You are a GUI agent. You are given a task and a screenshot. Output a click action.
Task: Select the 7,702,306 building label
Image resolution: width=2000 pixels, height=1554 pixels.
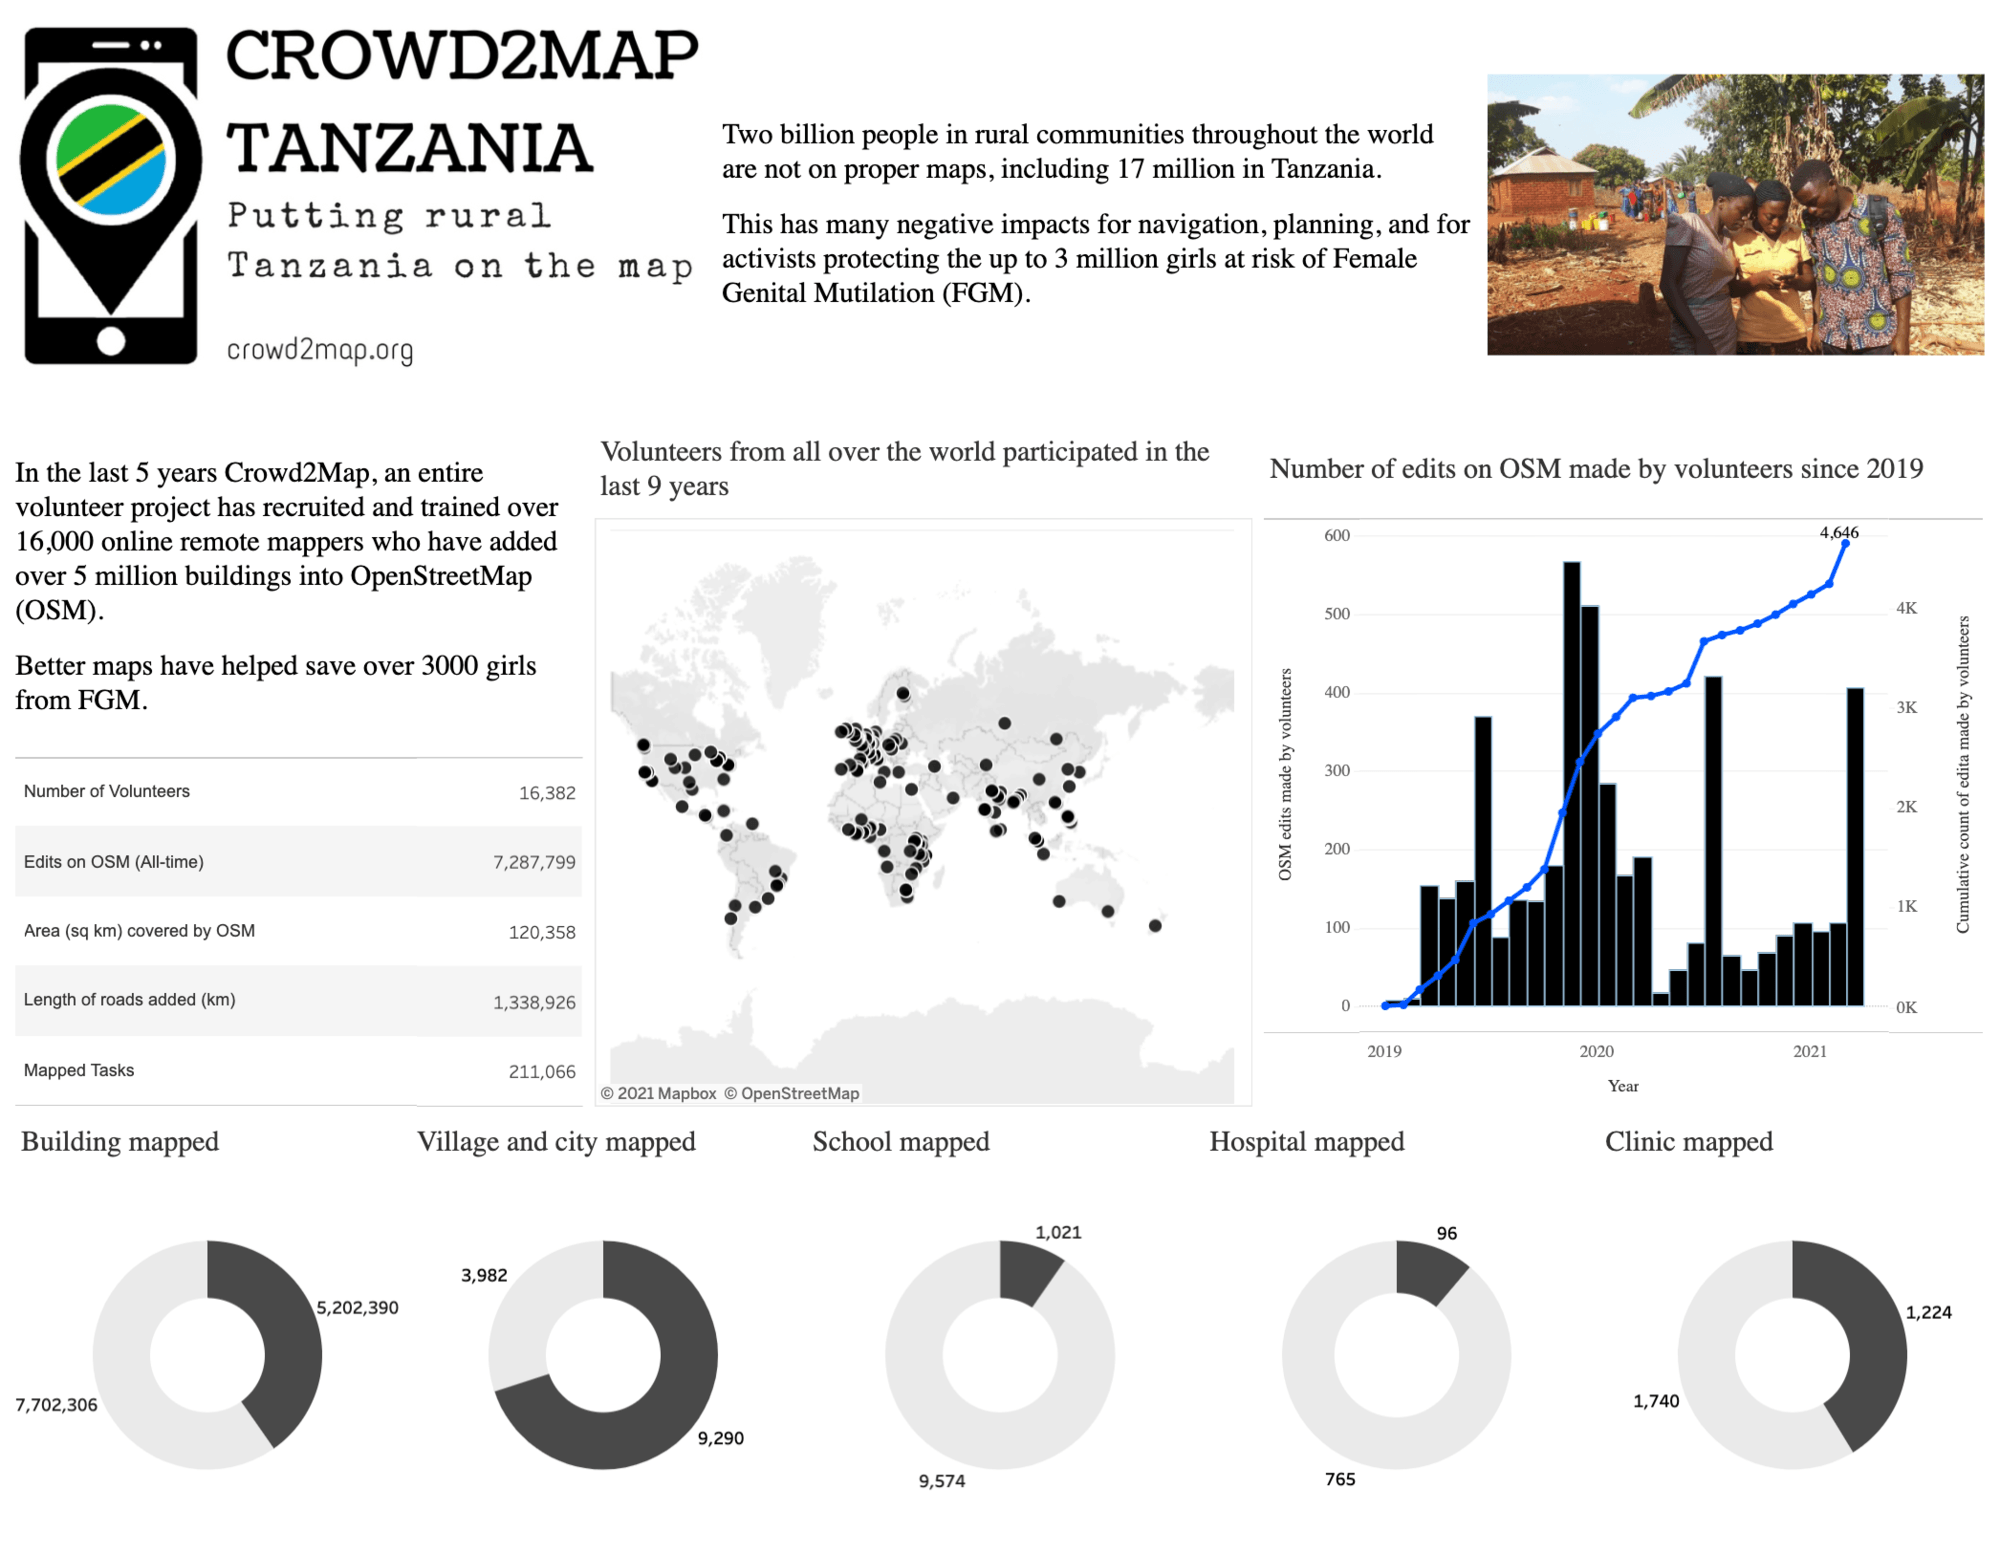point(56,1405)
